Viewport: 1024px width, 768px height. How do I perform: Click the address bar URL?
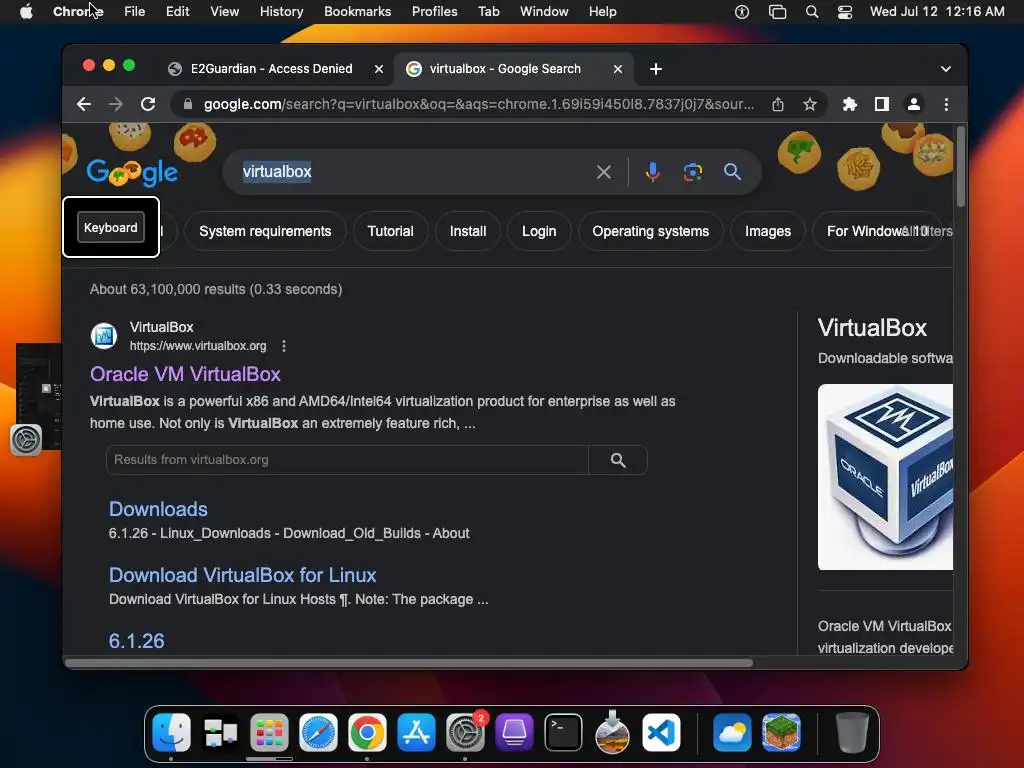478,104
